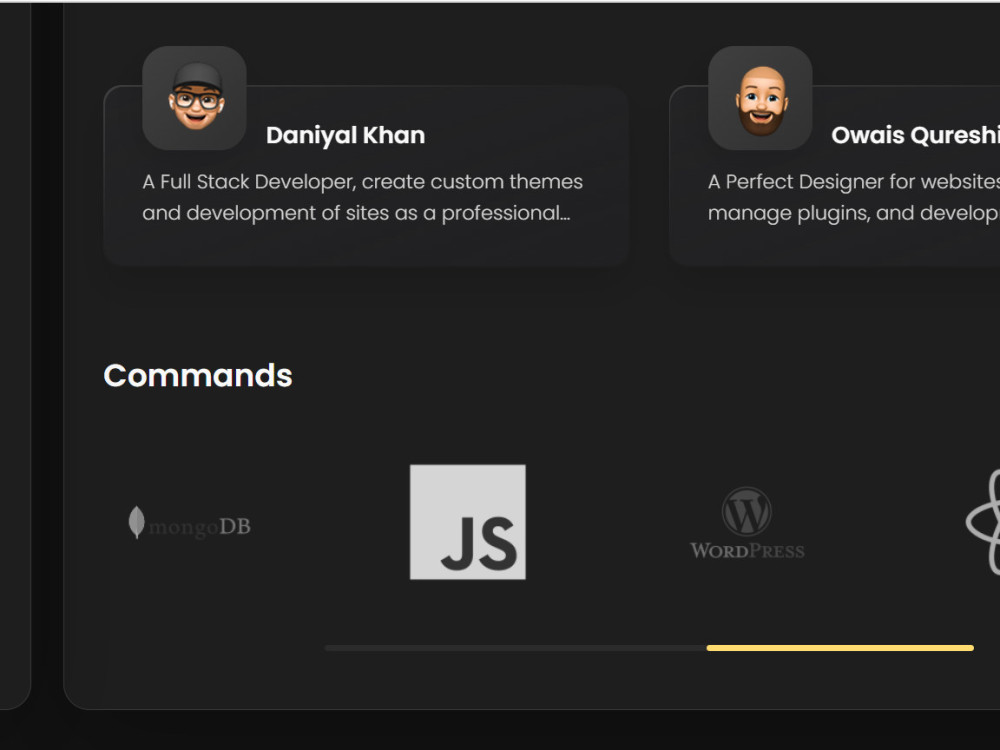Image resolution: width=1000 pixels, height=750 pixels.
Task: Click the React atom logo
Action: [983, 522]
